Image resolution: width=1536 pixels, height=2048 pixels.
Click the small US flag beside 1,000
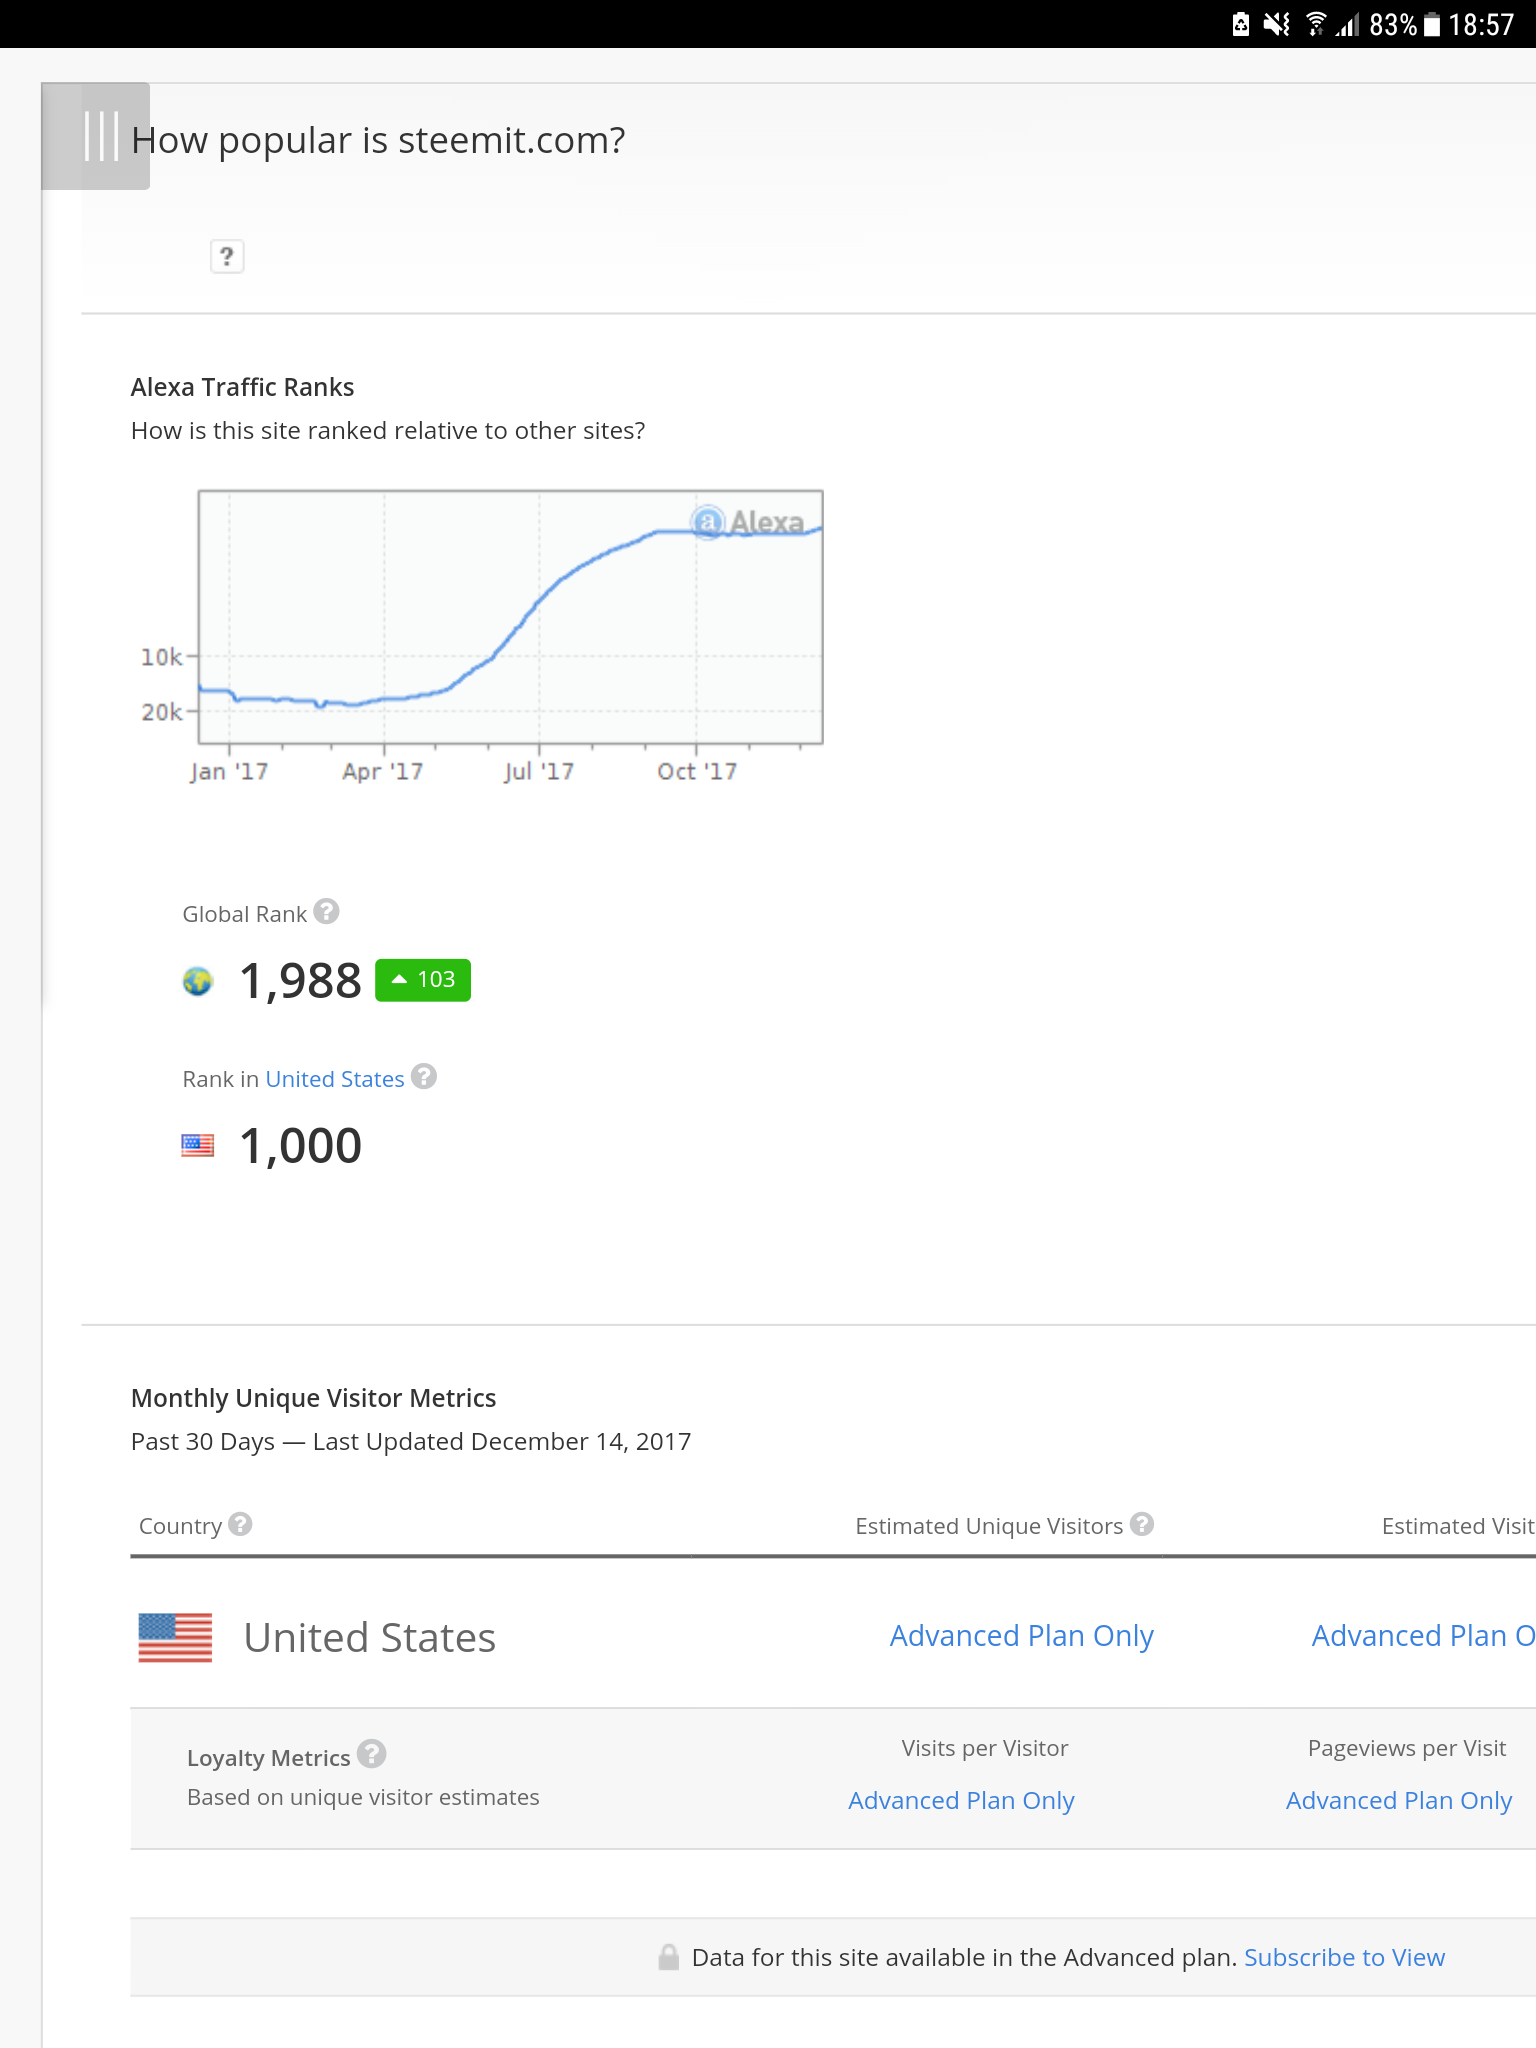coord(198,1146)
